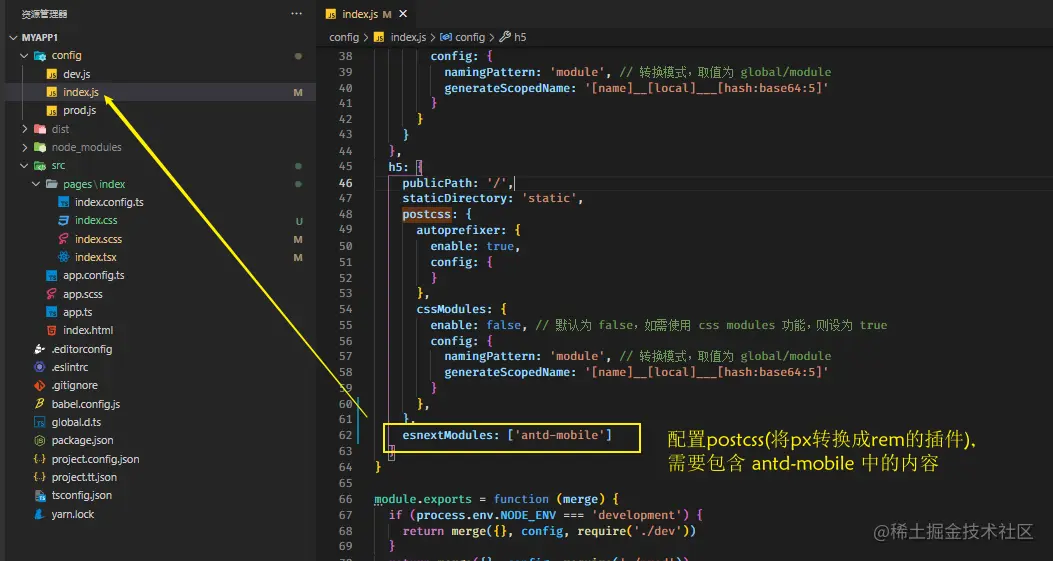This screenshot has width=1053, height=561.
Task: Expand the dist folder chevron
Action: (x=25, y=129)
